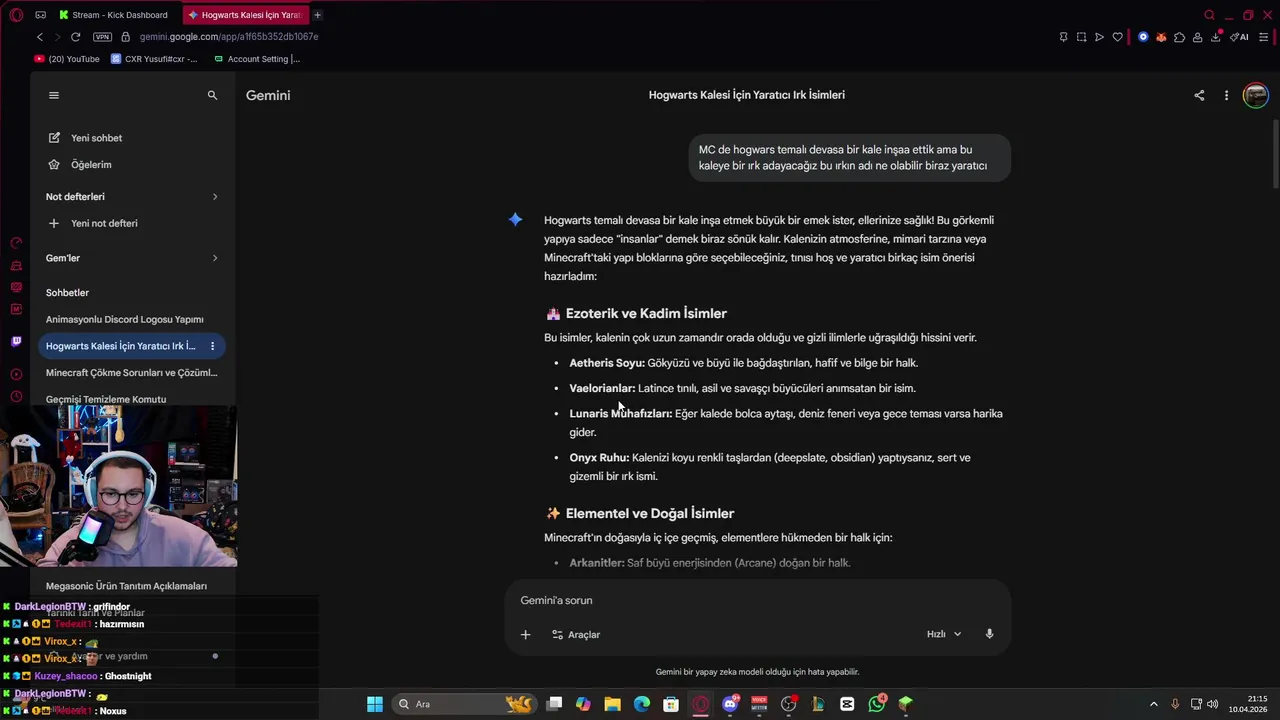Click the taskbar Ara search box
The image size is (1280, 720).
click(x=465, y=704)
